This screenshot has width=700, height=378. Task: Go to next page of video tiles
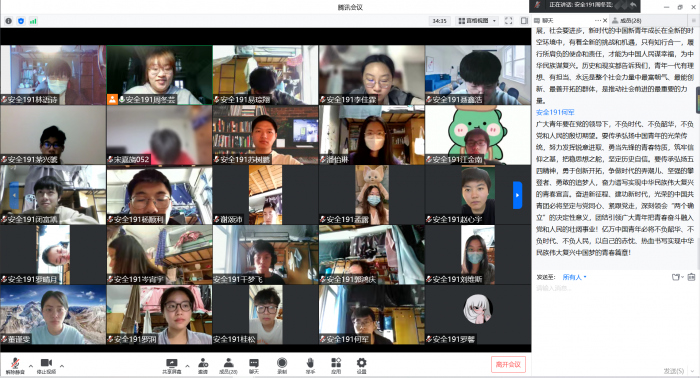517,195
